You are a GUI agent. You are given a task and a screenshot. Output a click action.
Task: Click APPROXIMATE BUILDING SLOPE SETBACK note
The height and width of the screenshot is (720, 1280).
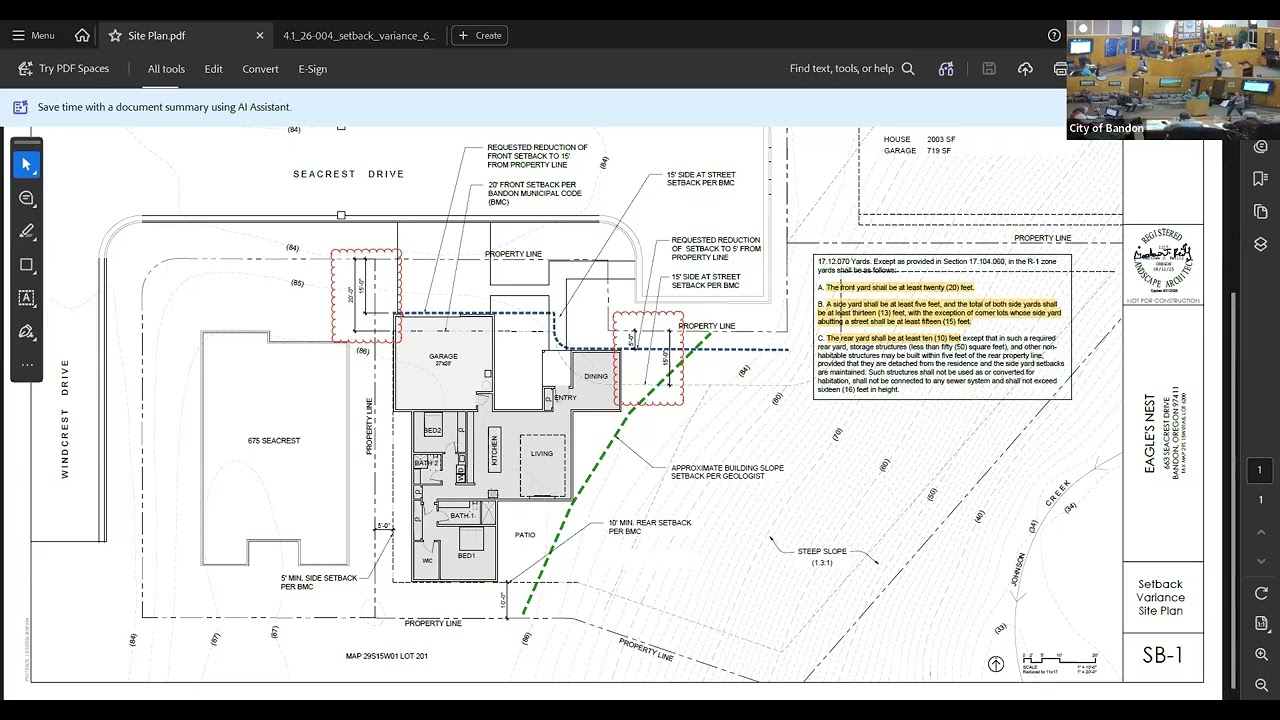[x=727, y=472]
